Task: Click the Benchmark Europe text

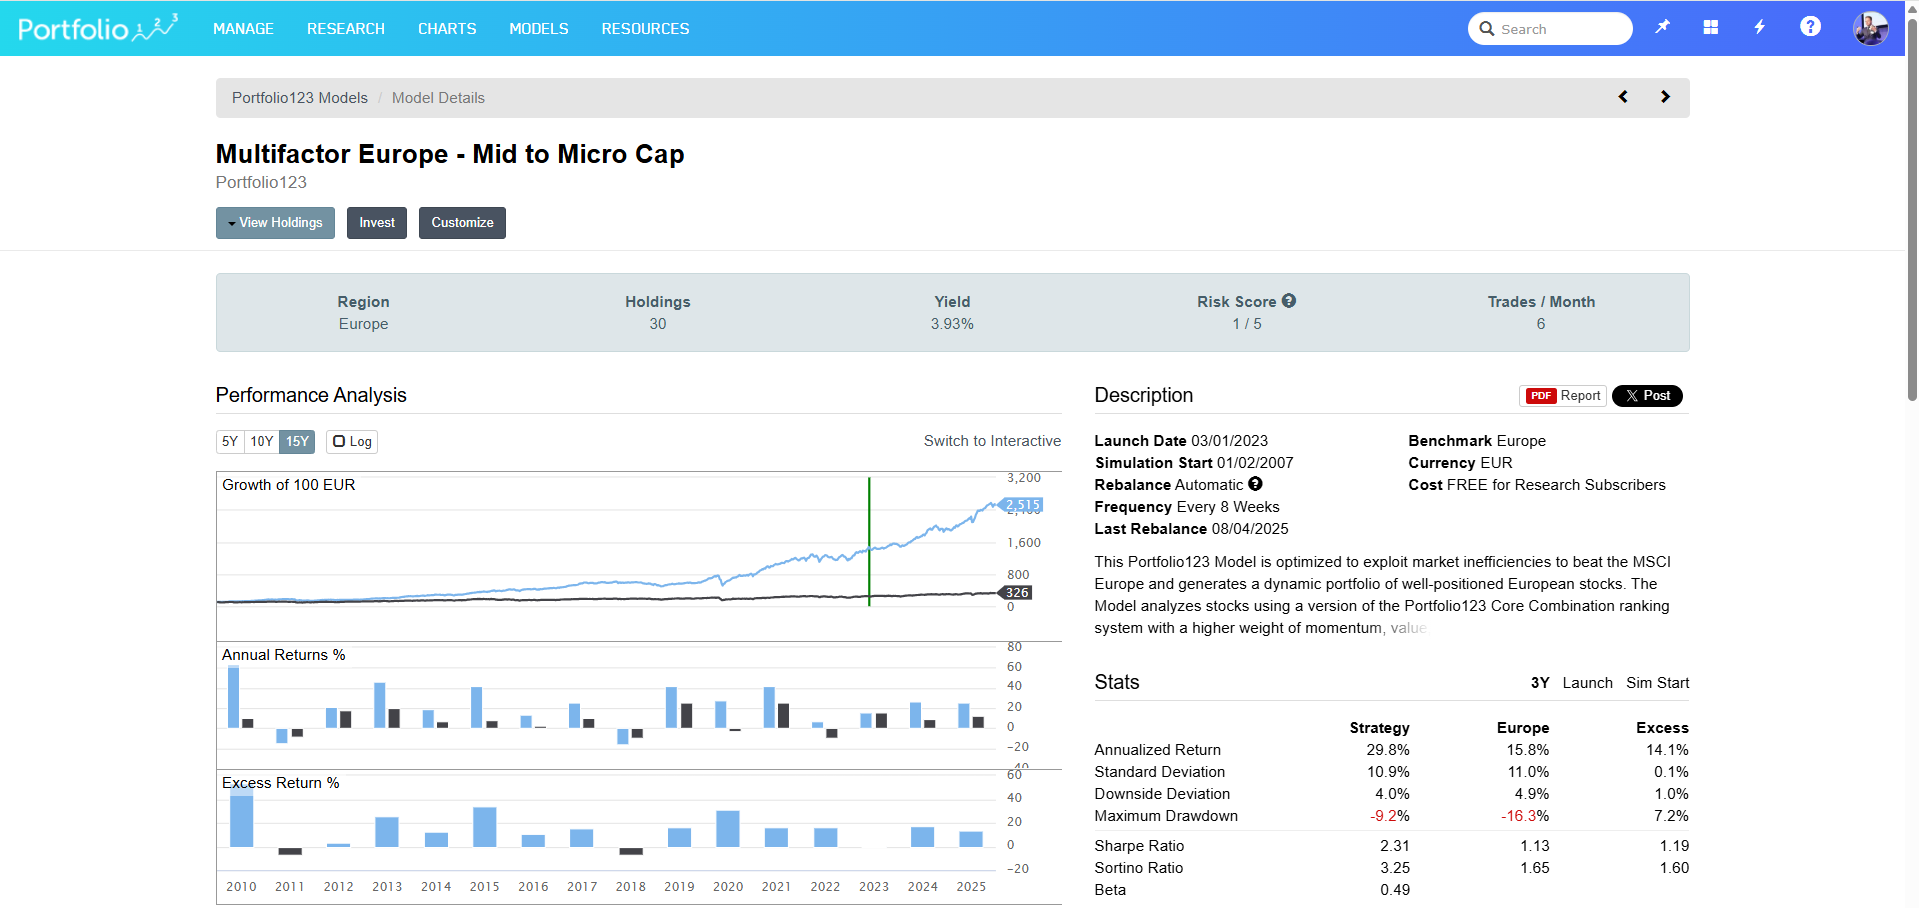Action: coord(1477,441)
